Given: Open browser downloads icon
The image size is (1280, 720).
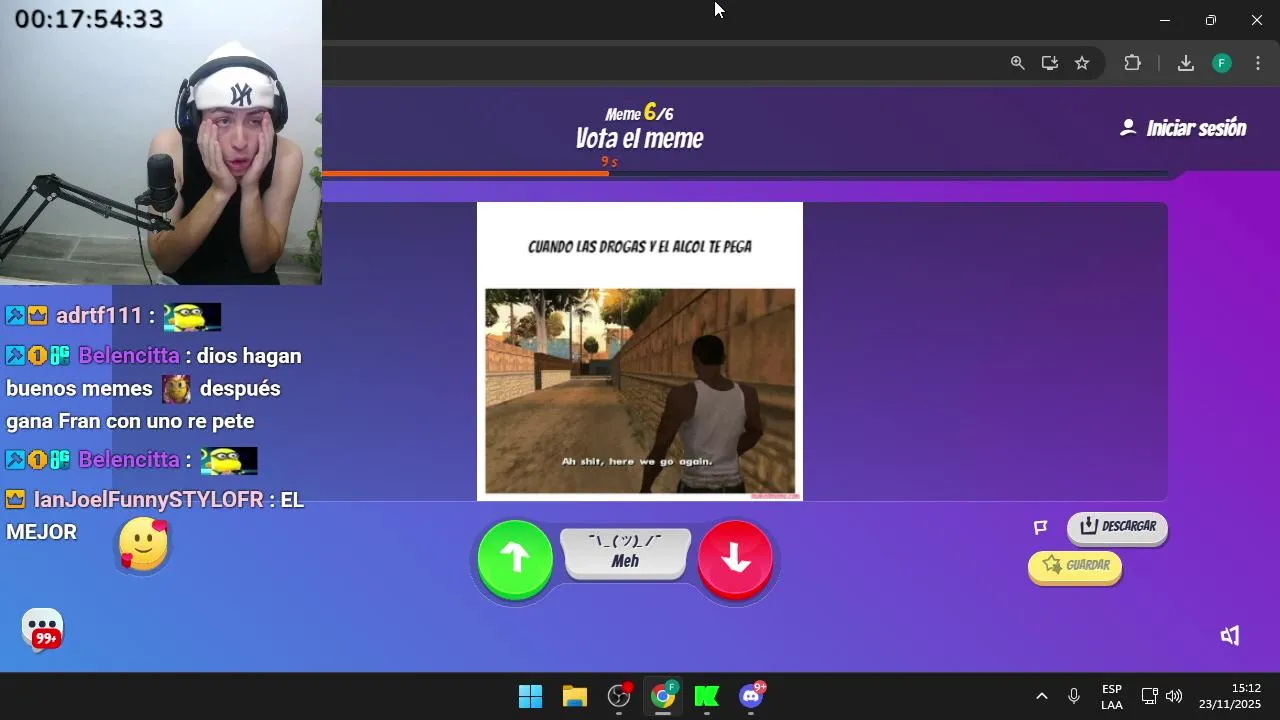Looking at the screenshot, I should [x=1185, y=63].
